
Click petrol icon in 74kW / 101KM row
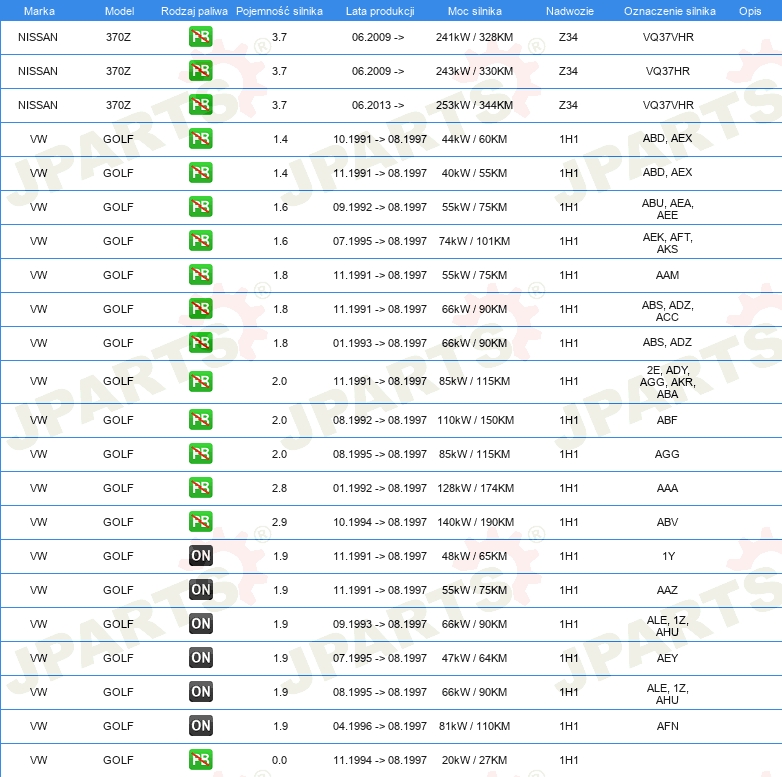(200, 240)
